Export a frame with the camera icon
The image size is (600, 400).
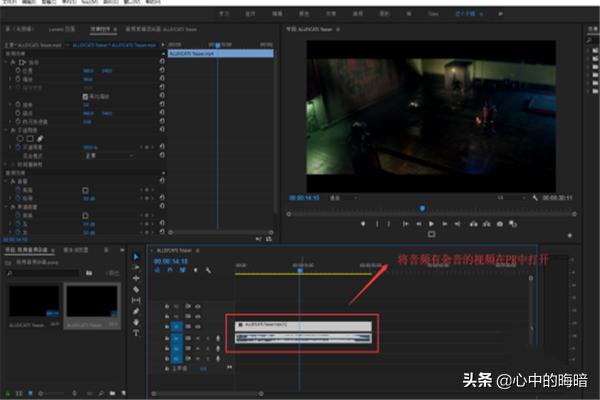(x=500, y=224)
